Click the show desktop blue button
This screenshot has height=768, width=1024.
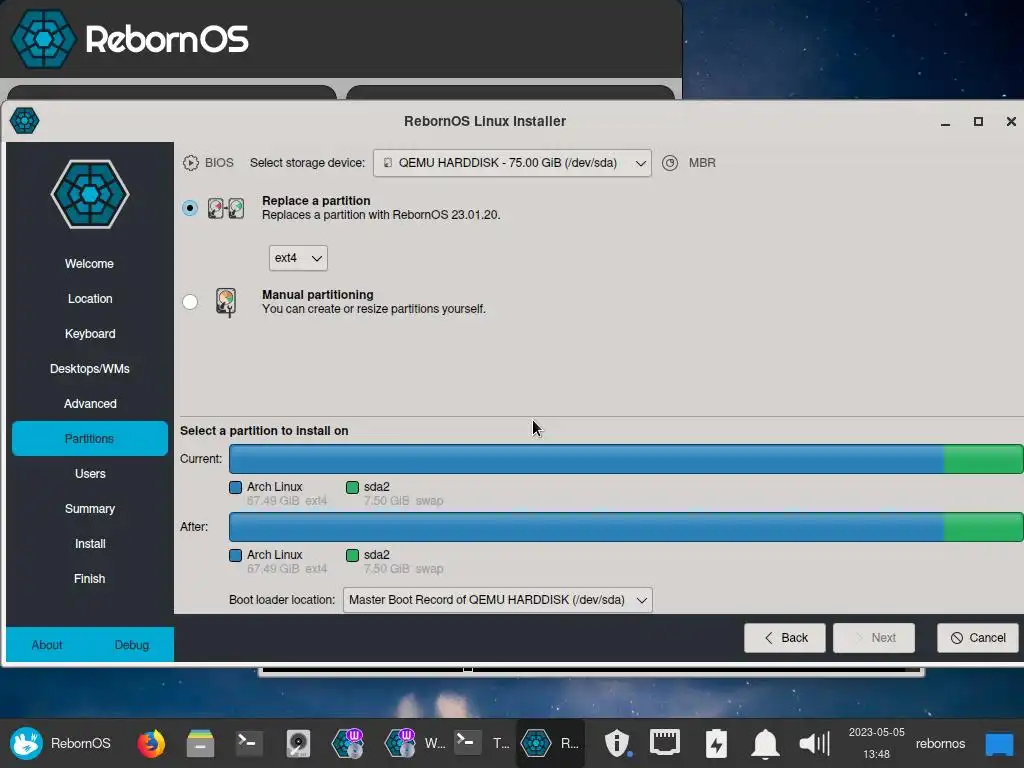click(x=999, y=744)
